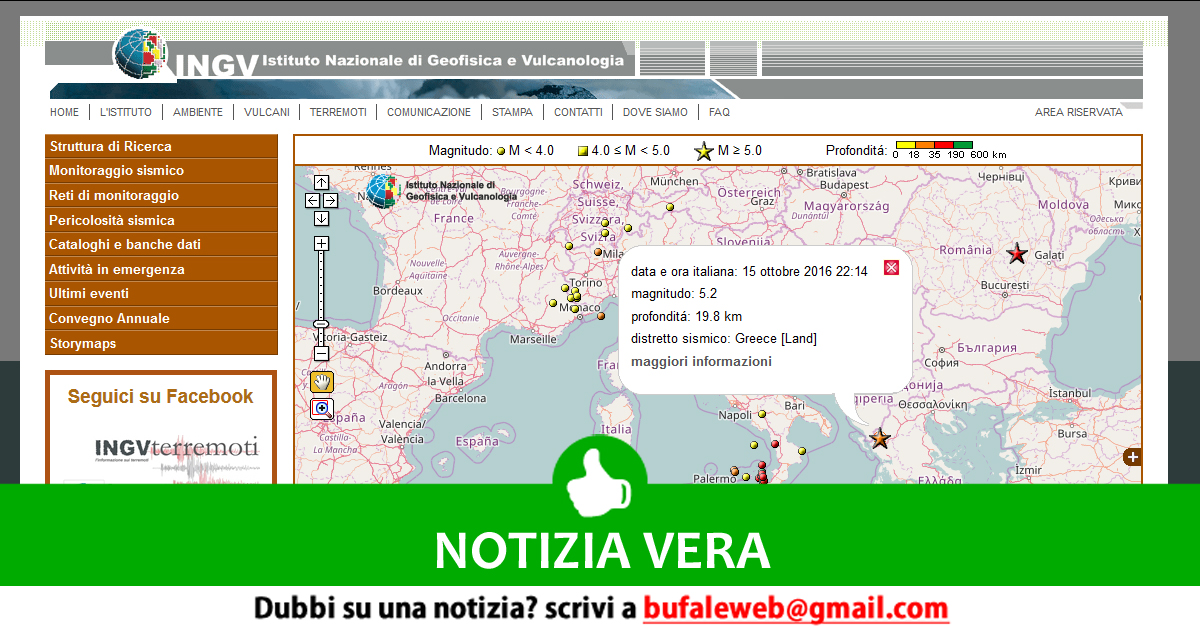The image size is (1200, 630).
Task: Open the maggiori informazioni link
Action: tap(701, 361)
